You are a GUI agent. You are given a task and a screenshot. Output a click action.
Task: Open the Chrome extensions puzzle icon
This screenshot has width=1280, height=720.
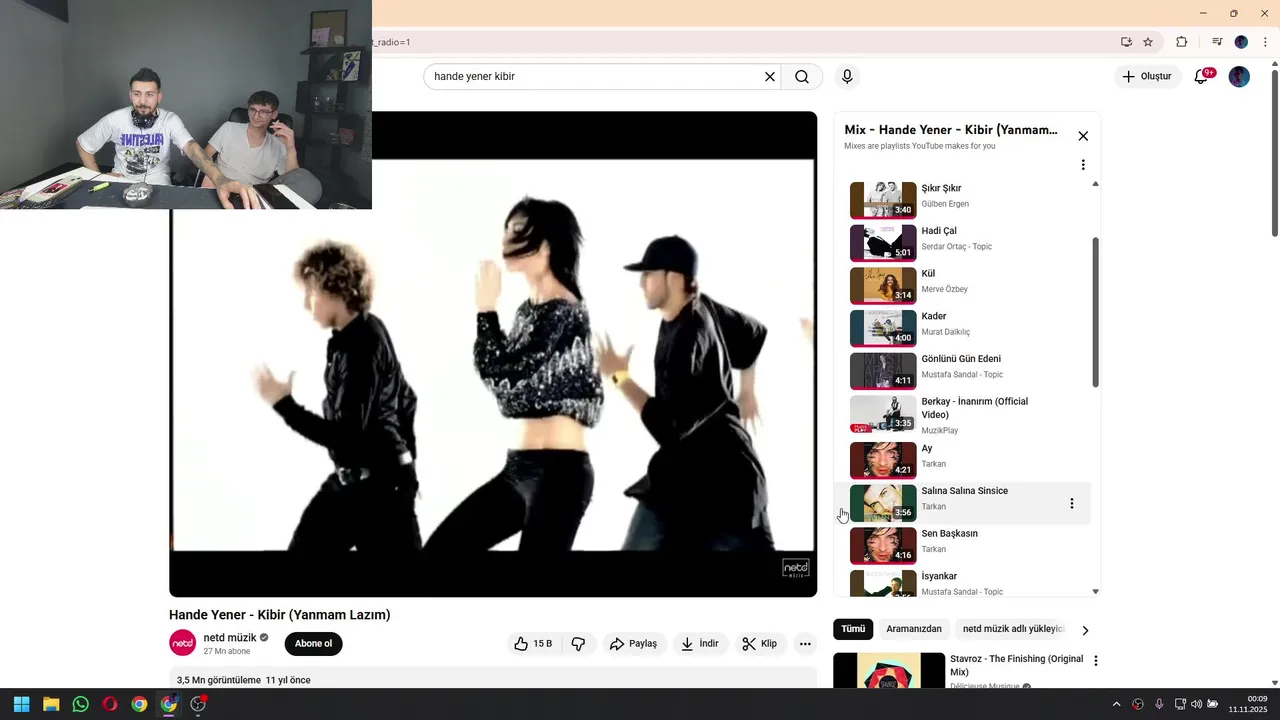pos(1181,42)
